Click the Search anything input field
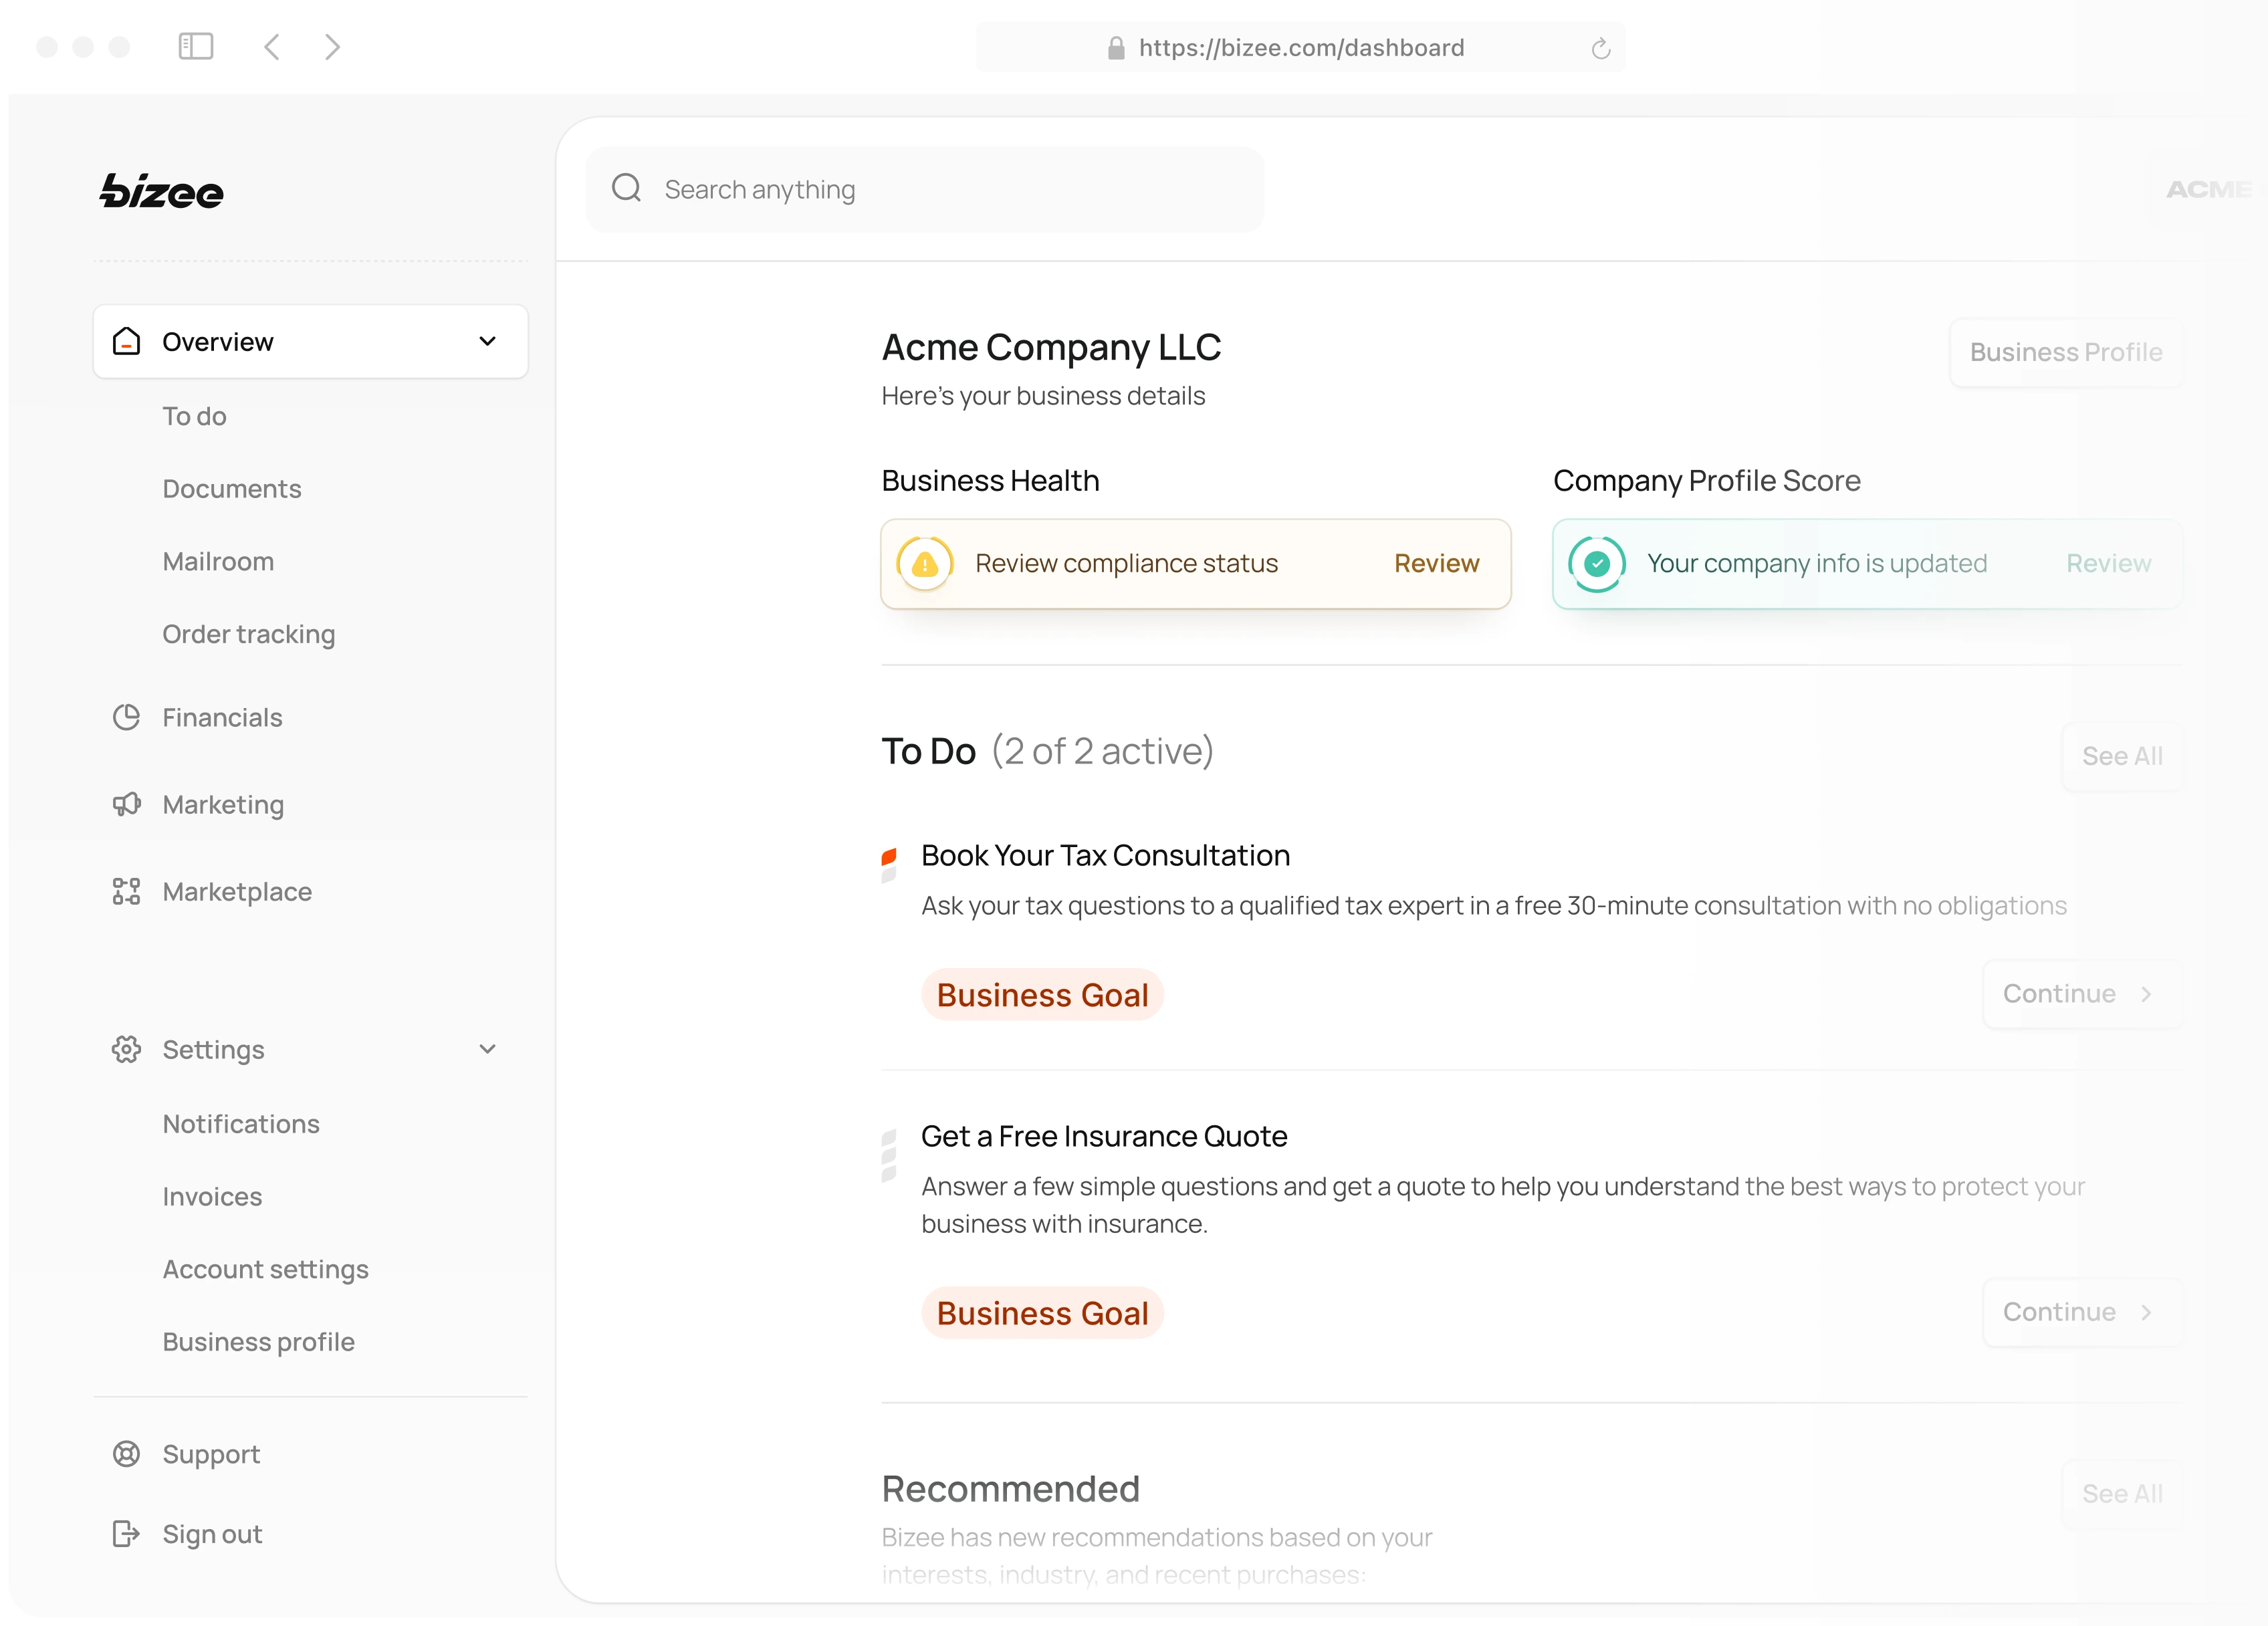 tap(900, 188)
